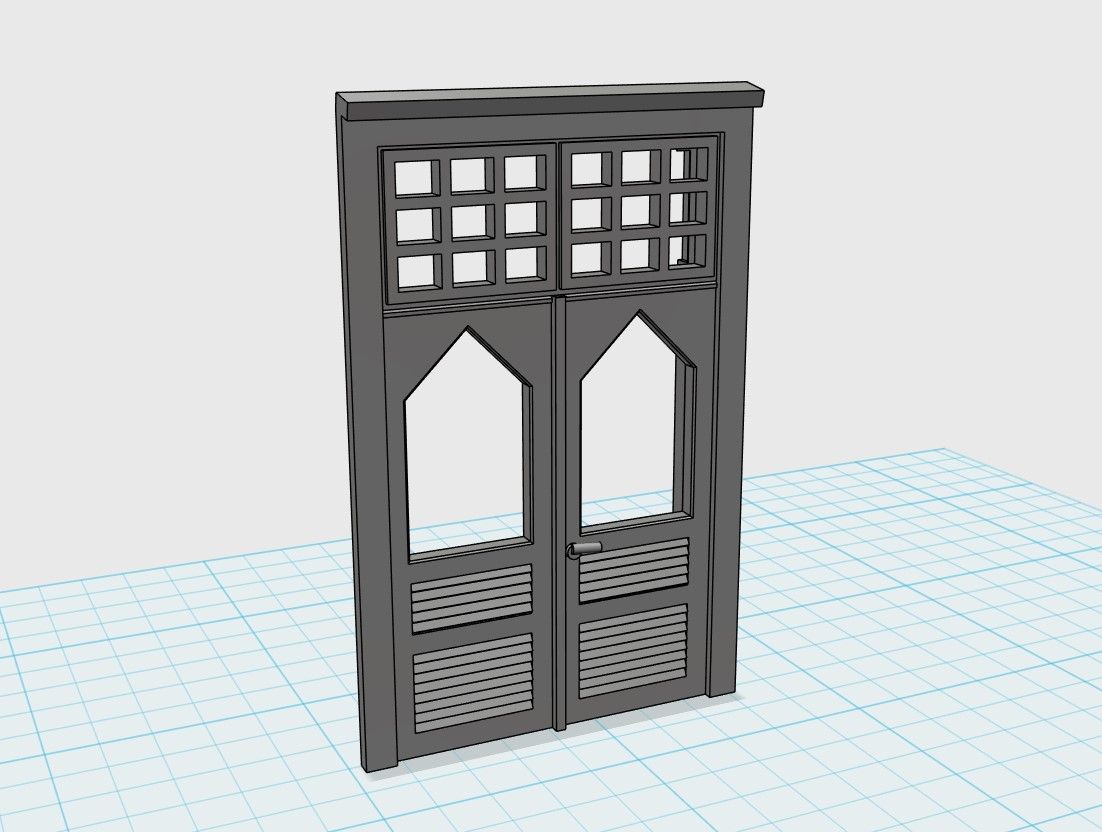1102x832 pixels.
Task: Select the left nine-pane transom window grid
Action: pos(469,222)
